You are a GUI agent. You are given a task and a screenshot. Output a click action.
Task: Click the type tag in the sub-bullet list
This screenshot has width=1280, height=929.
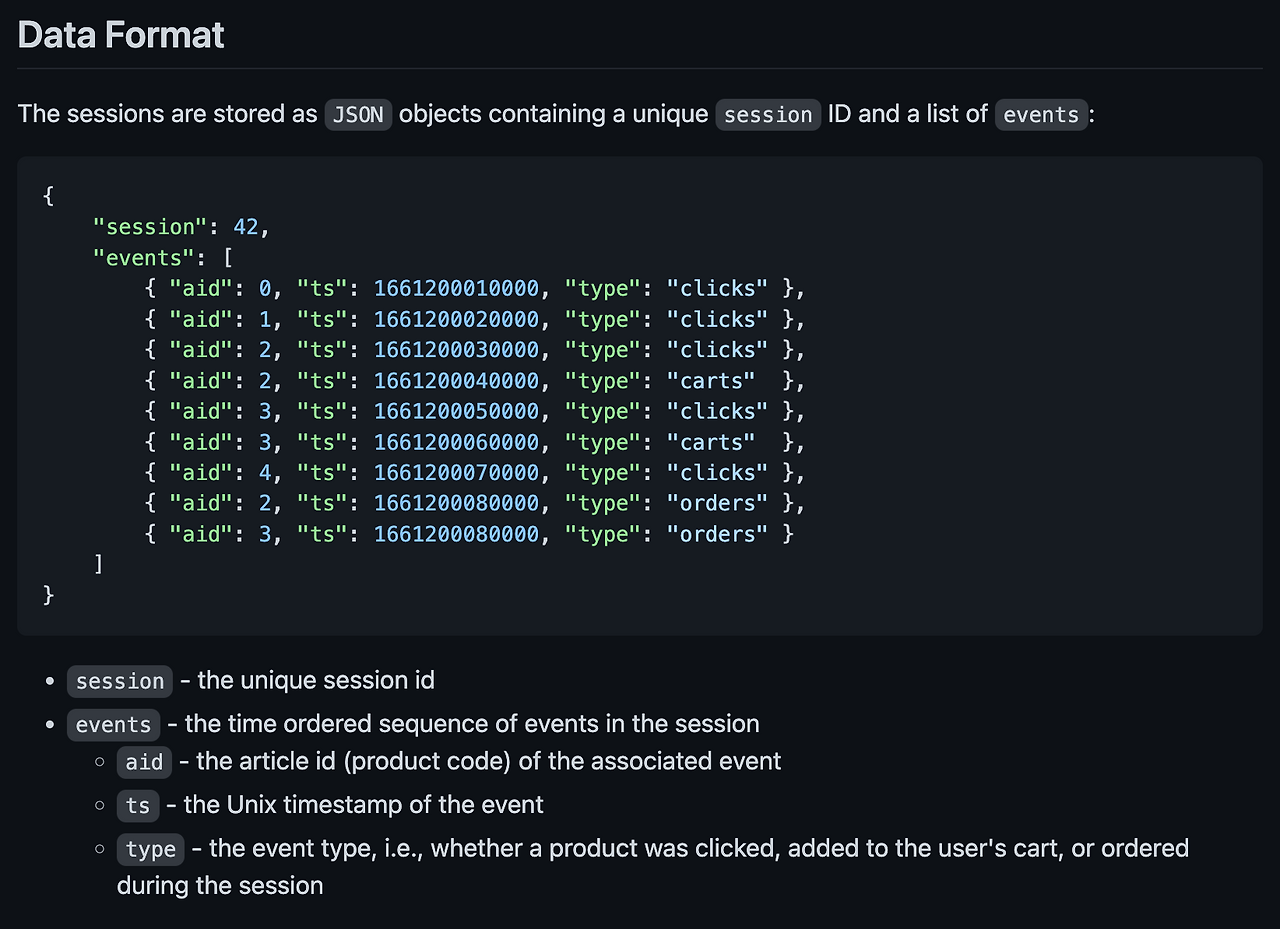pos(151,850)
